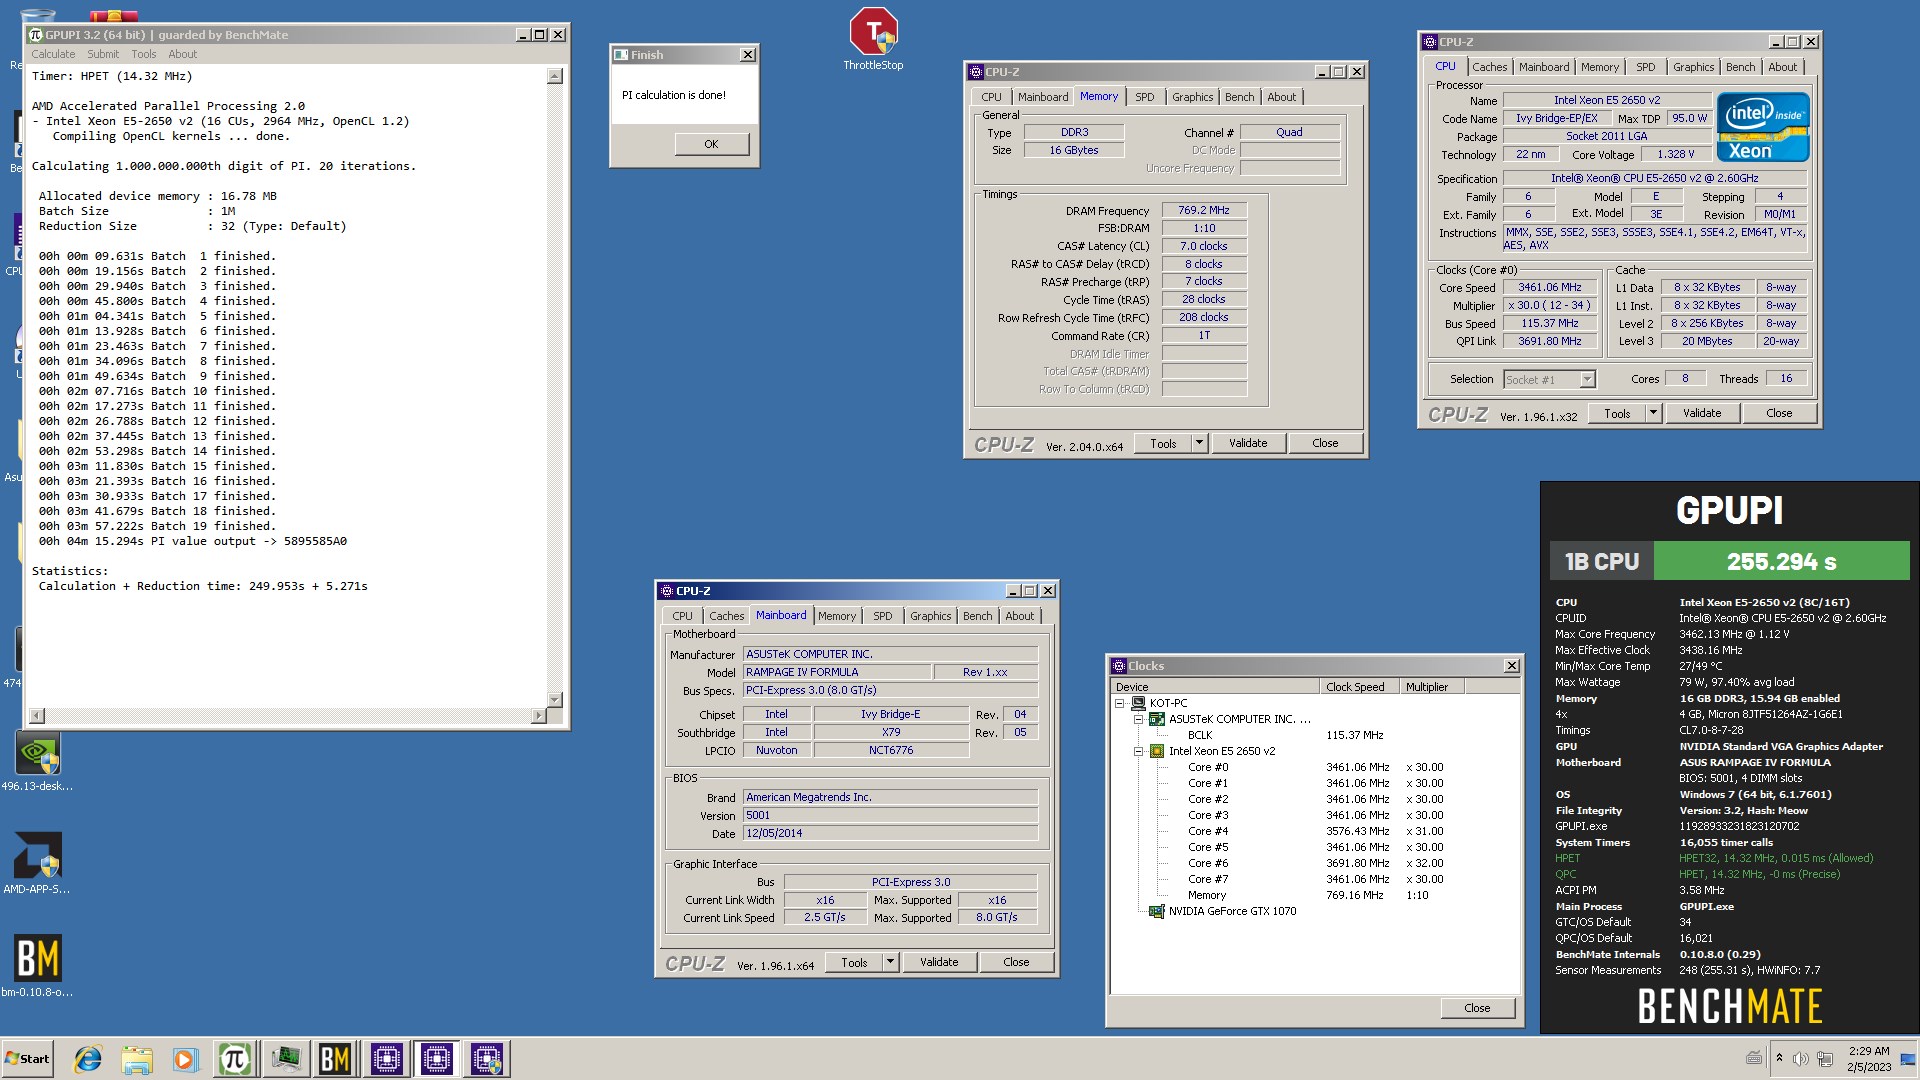This screenshot has height=1080, width=1920.
Task: Click the 255.294 s result in BenchMate panel
Action: (1781, 561)
